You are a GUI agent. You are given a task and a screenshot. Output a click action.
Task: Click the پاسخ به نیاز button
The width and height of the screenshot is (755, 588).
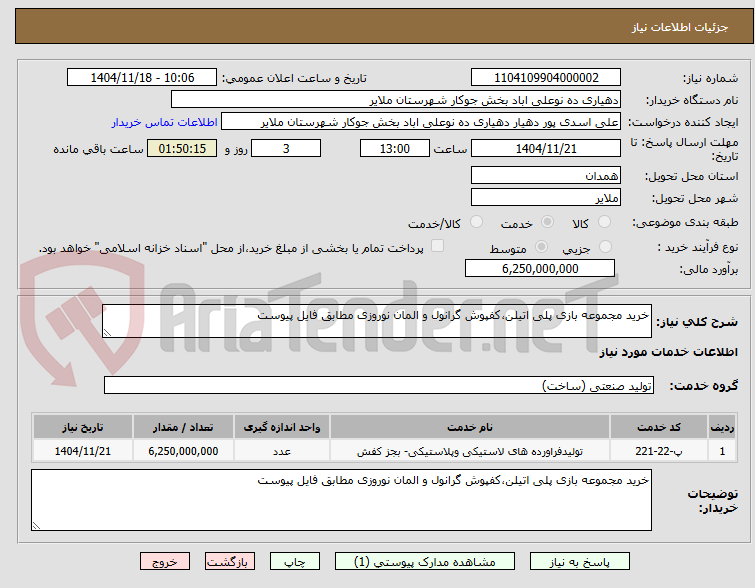coord(580,562)
